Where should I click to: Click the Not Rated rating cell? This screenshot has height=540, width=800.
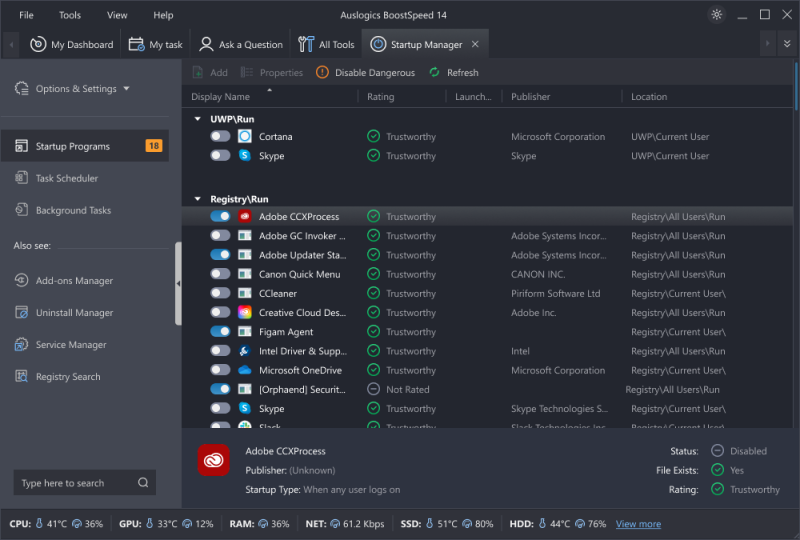pyautogui.click(x=407, y=389)
